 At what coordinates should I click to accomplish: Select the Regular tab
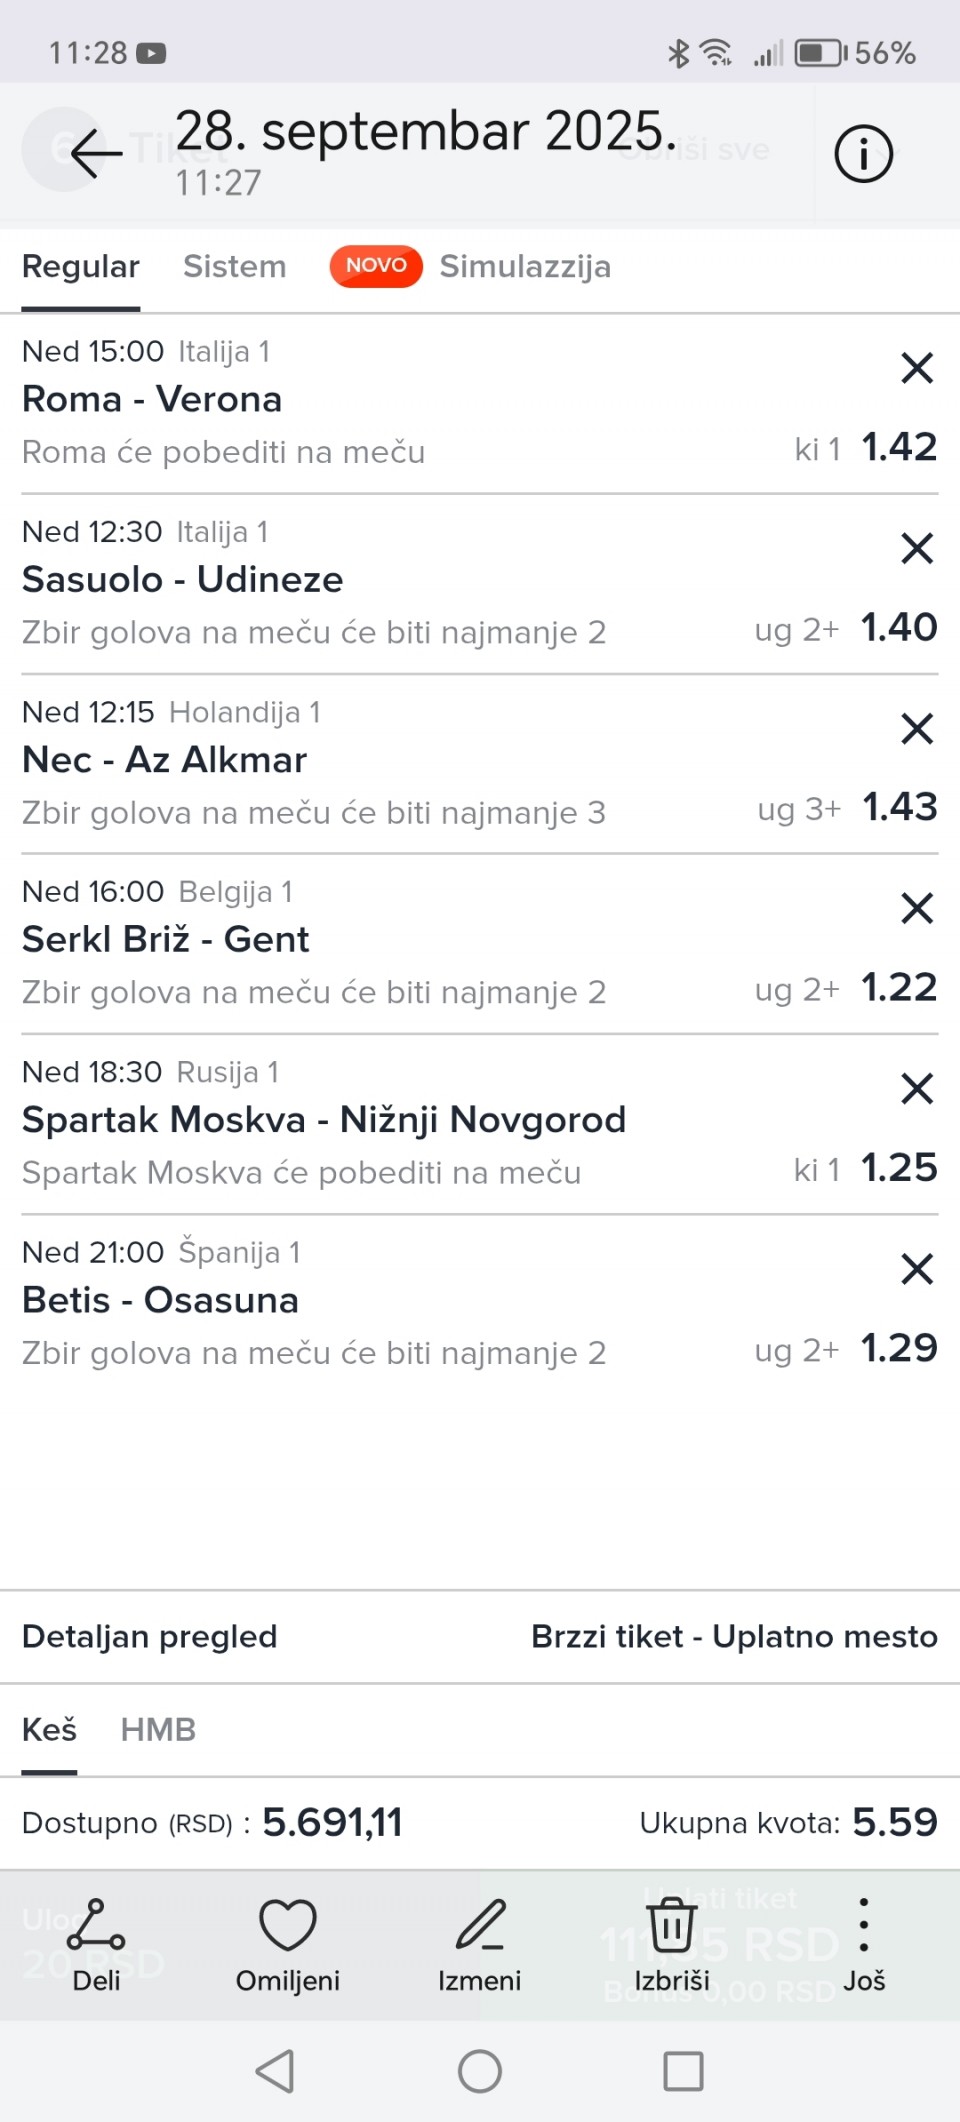coord(81,267)
